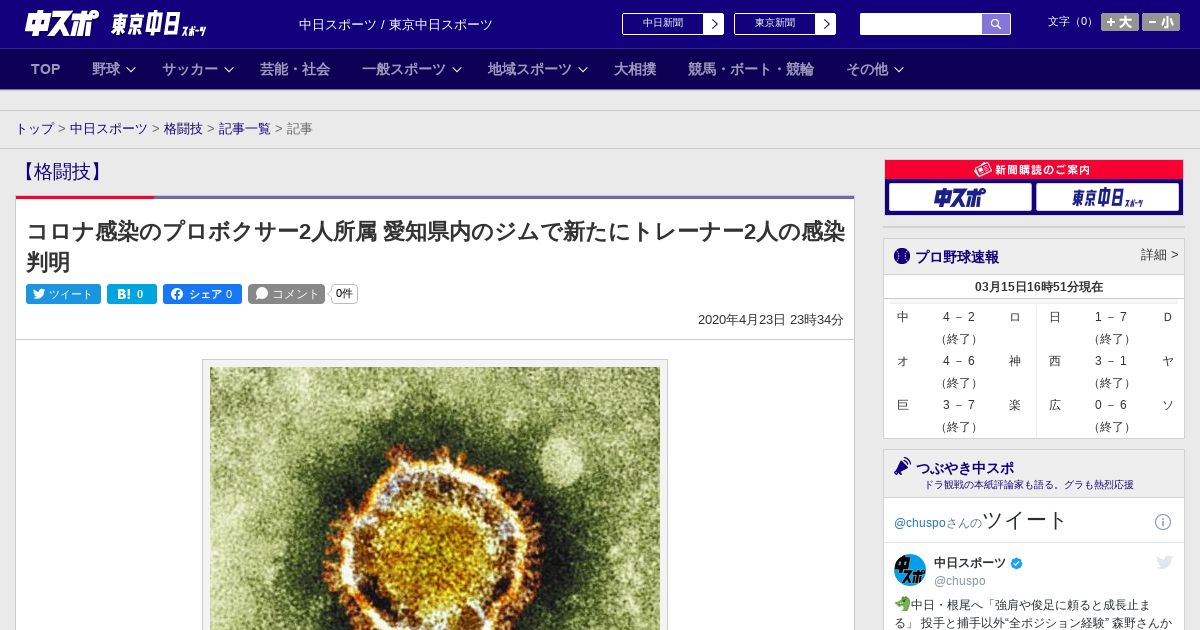Click the verified badge beside 中日スポーツ

1017,564
